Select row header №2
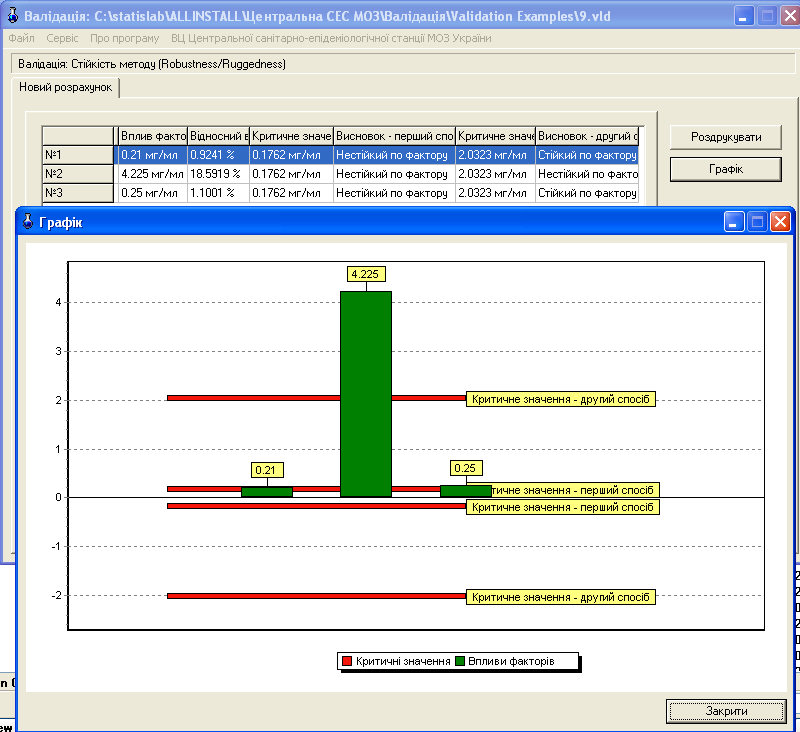The height and width of the screenshot is (732, 800). tap(78, 174)
